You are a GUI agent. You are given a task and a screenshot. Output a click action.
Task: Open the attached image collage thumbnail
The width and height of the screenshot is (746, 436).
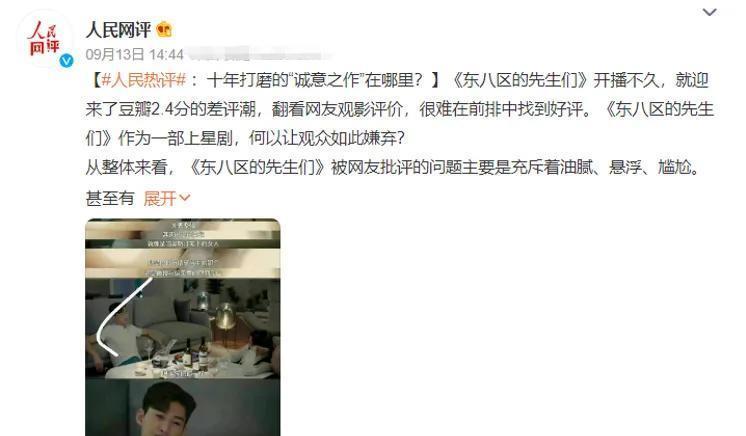tap(183, 327)
